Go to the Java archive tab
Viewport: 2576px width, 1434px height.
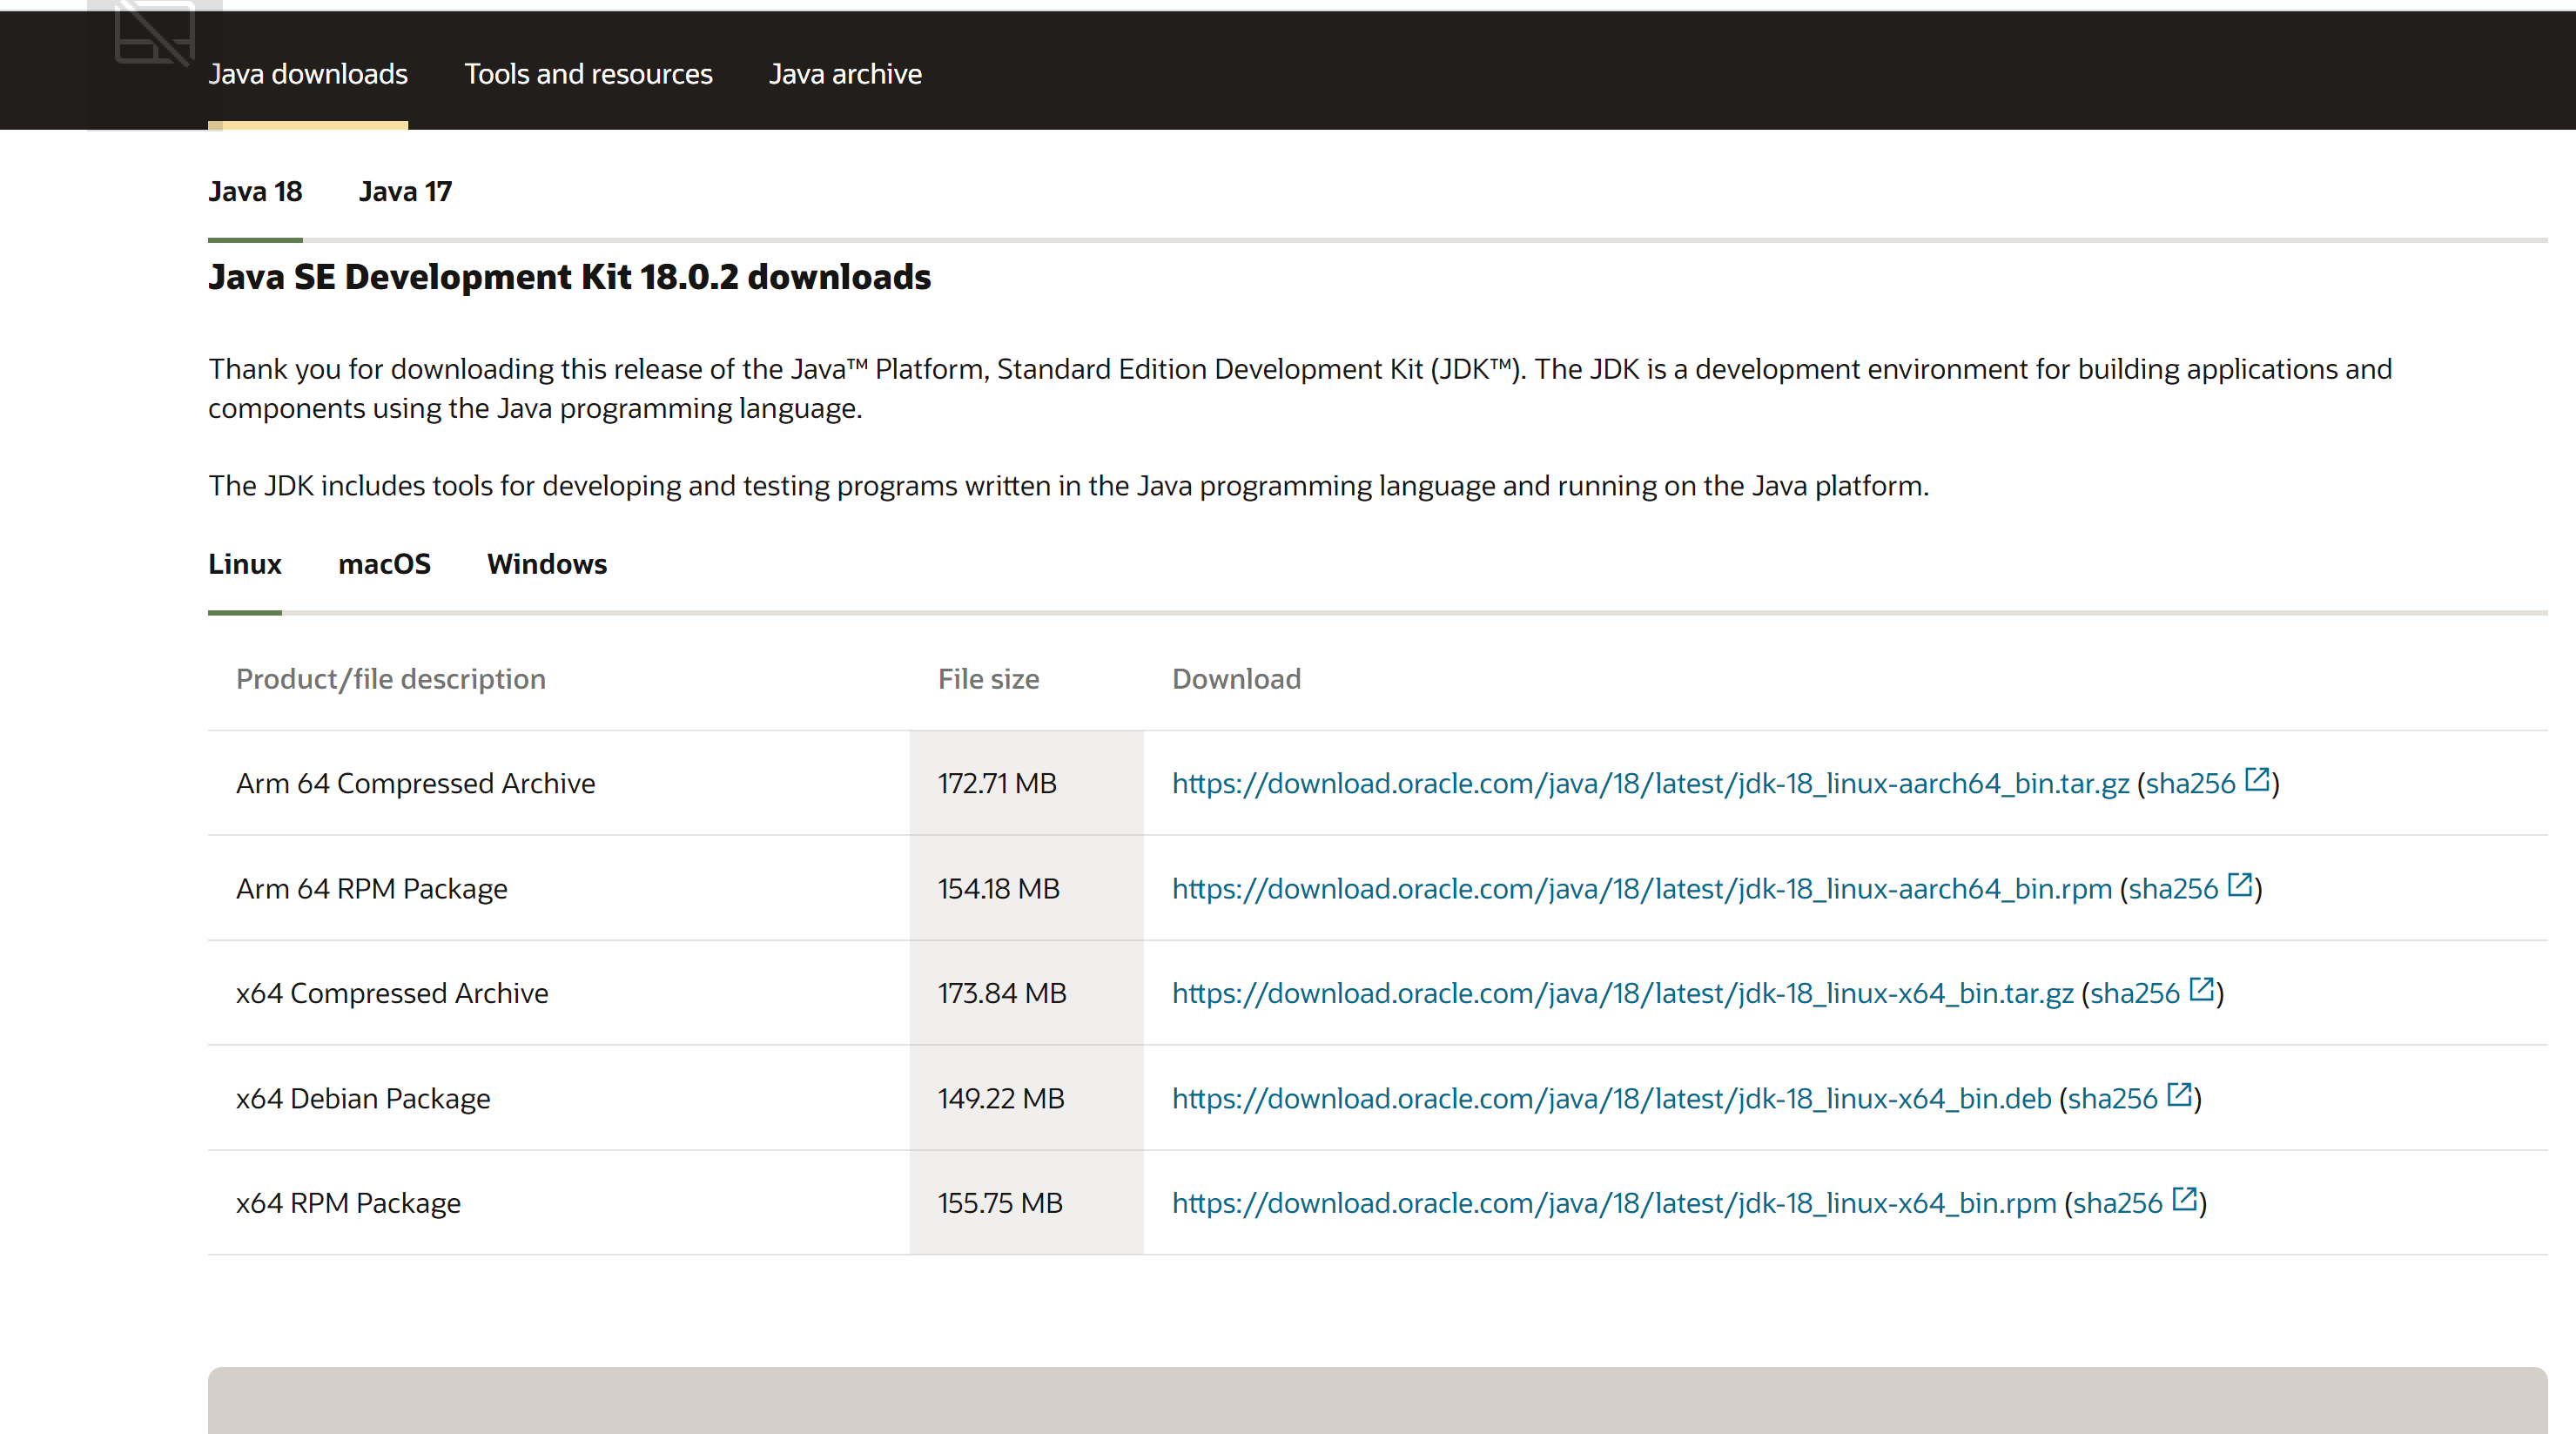point(845,74)
